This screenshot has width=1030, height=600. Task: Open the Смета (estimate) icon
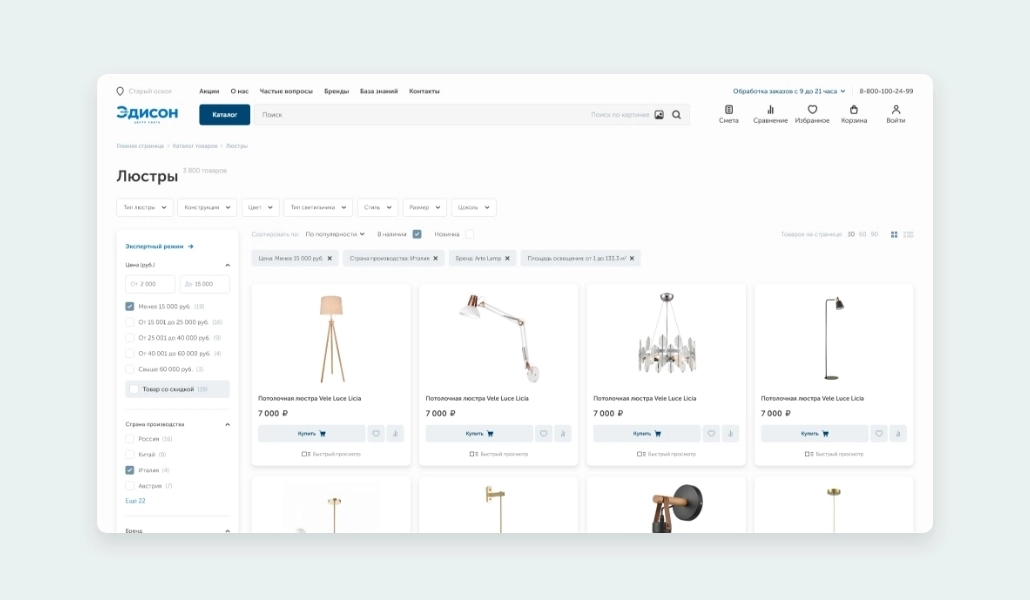[728, 110]
